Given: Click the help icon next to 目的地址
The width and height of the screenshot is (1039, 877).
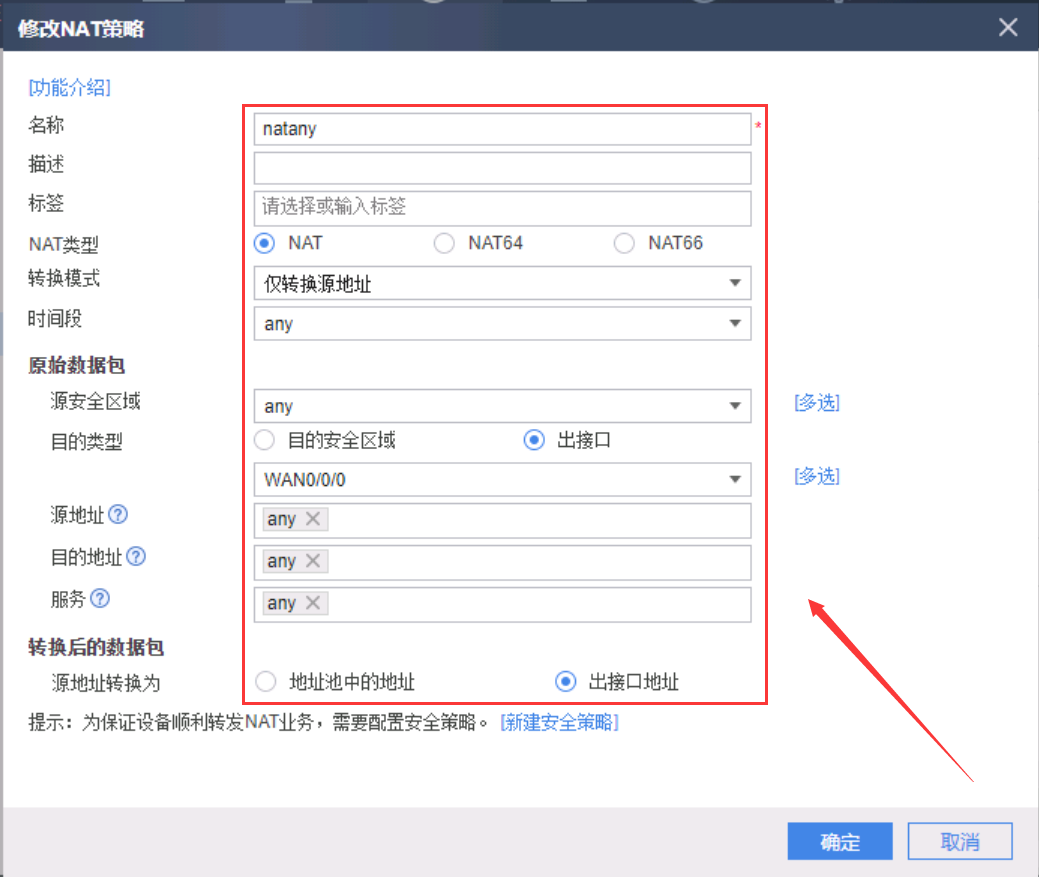Looking at the screenshot, I should pos(136,557).
